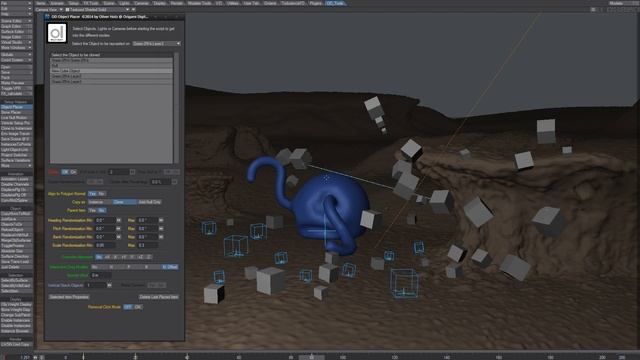Click the Heading Randomization Max field
This screenshot has height=360, width=640.
click(x=147, y=220)
